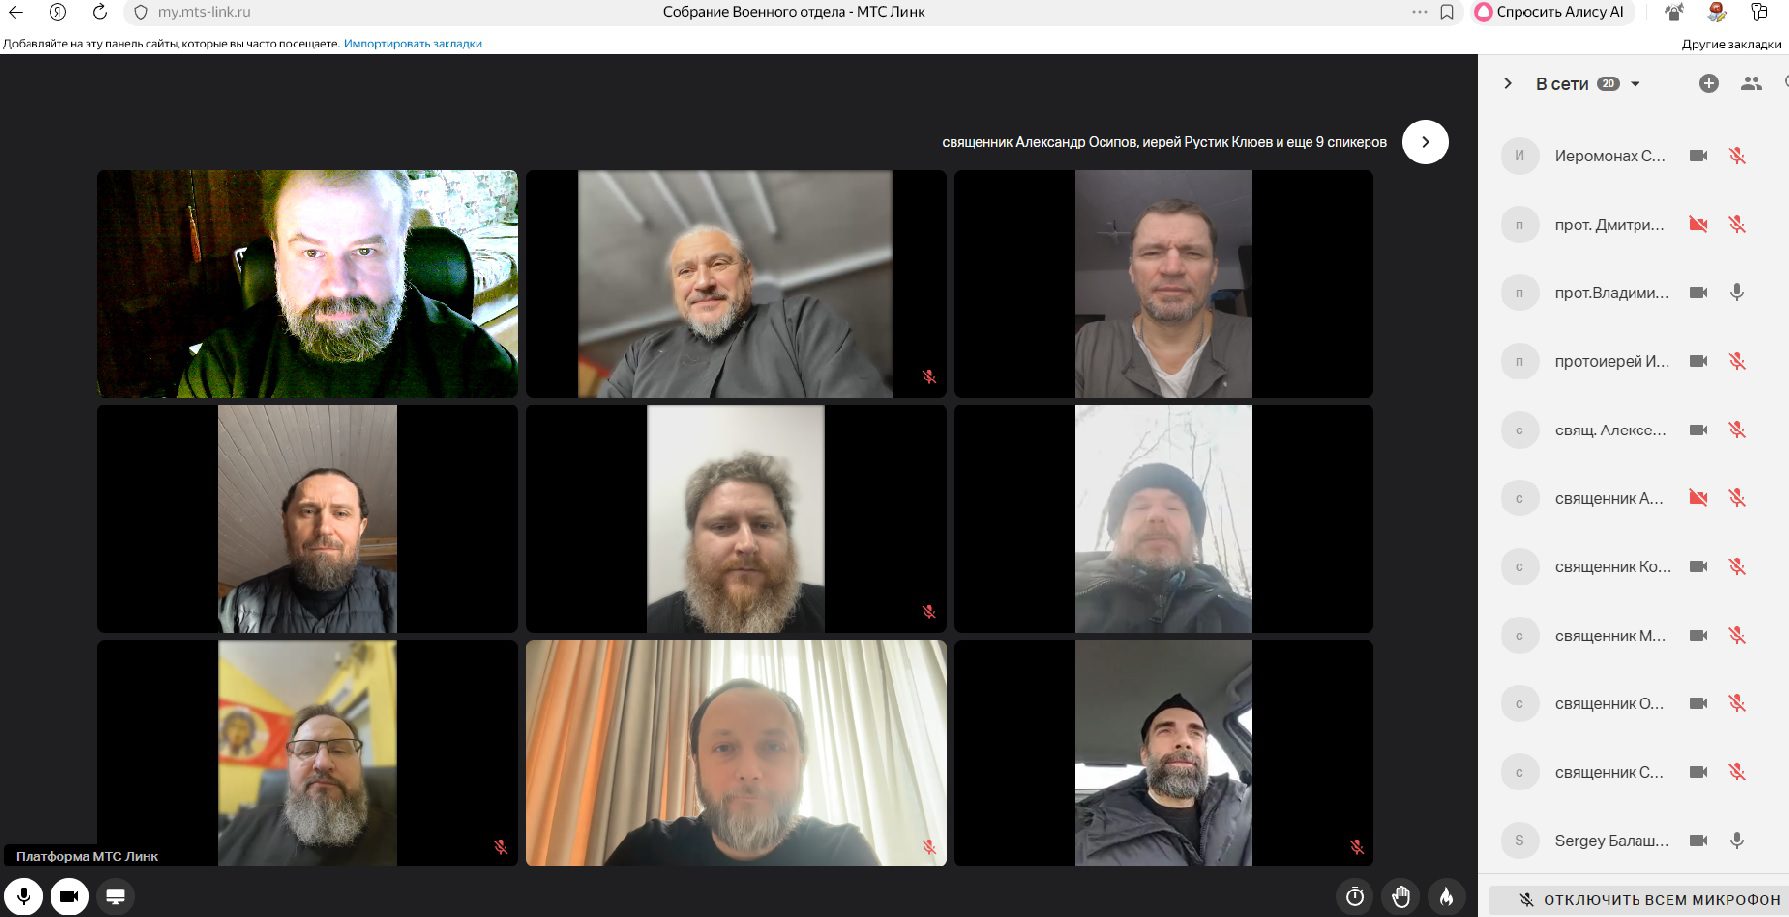Screen dimensions: 1789x917
Task: Toggle your camera in the bottom toolbar
Action: [x=69, y=896]
